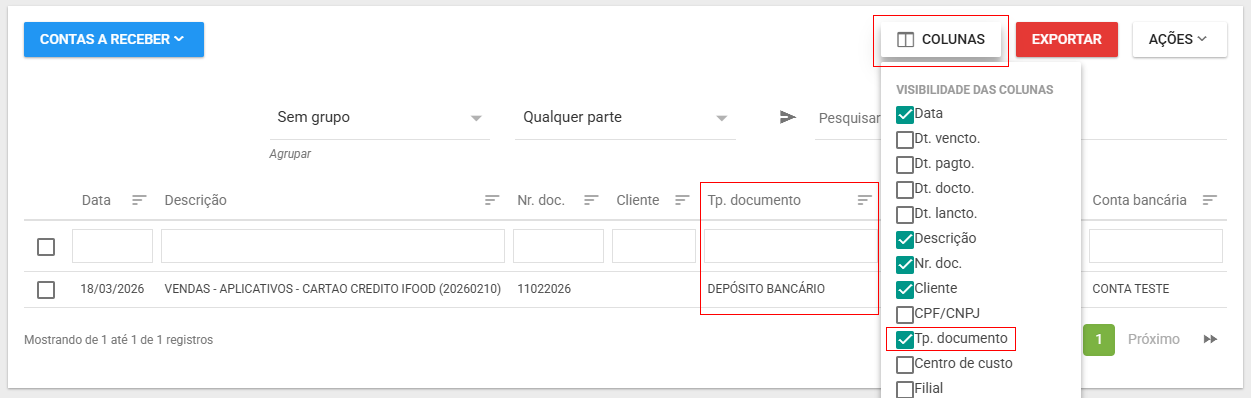This screenshot has width=1251, height=398.
Task: Click the Colunas button
Action: click(941, 40)
